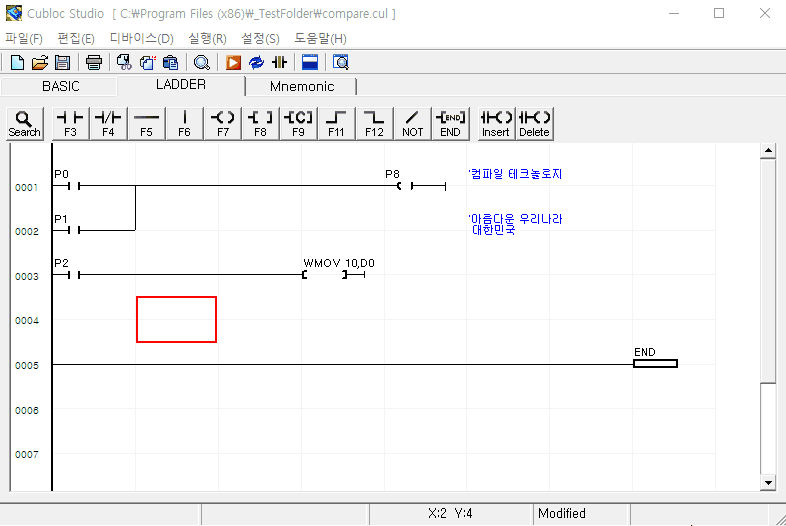Save the program using the floppy disk icon

point(62,62)
